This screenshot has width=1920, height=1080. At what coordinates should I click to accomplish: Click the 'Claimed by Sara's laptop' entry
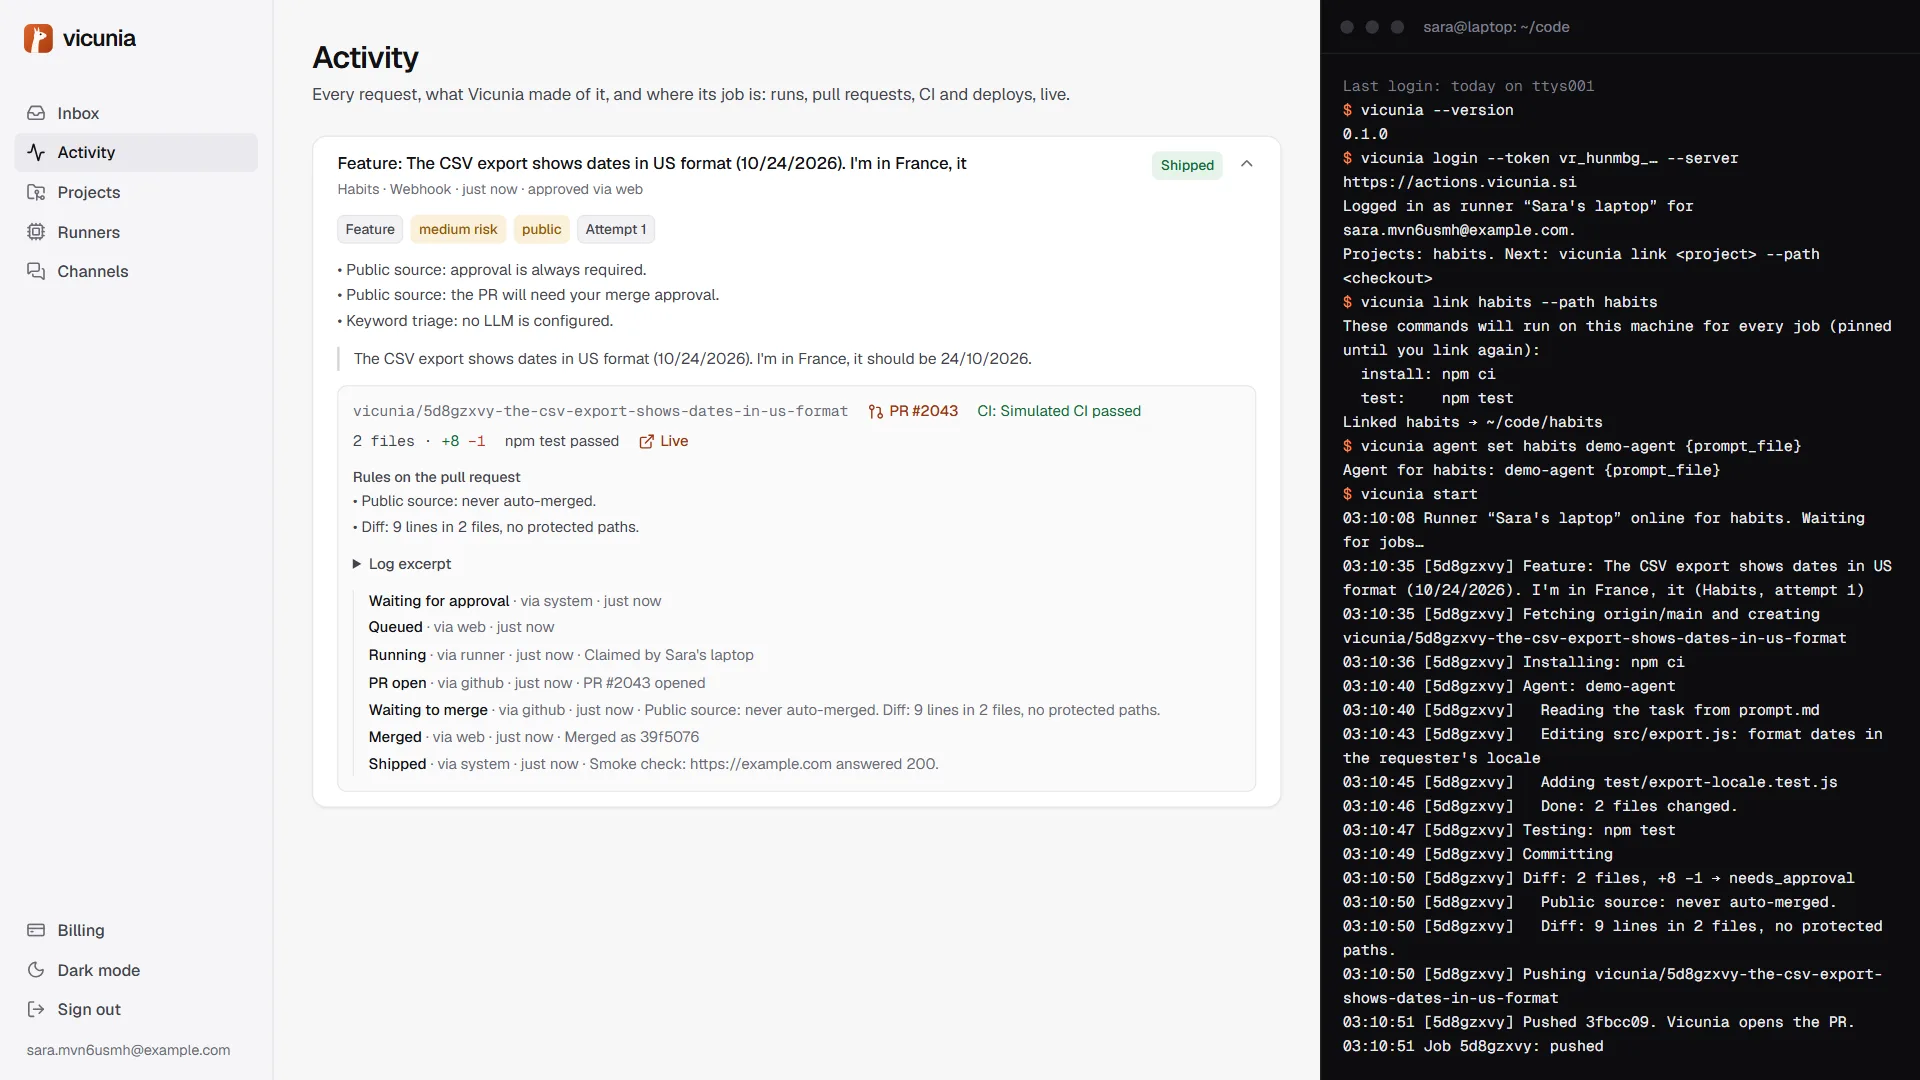tap(561, 655)
